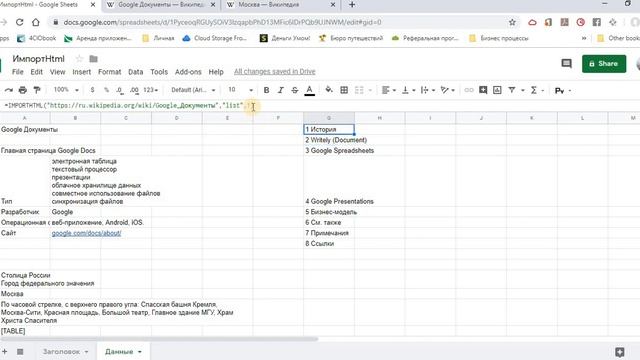Image resolution: width=640 pixels, height=360 pixels.
Task: Click functions sigma icon
Action: pos(533,90)
